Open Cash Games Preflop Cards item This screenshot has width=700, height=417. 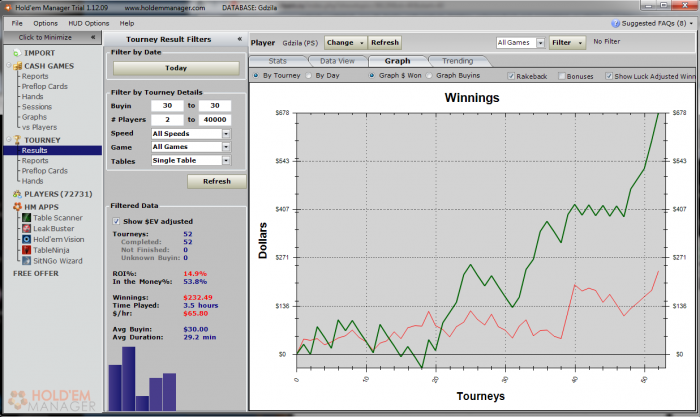[x=45, y=87]
